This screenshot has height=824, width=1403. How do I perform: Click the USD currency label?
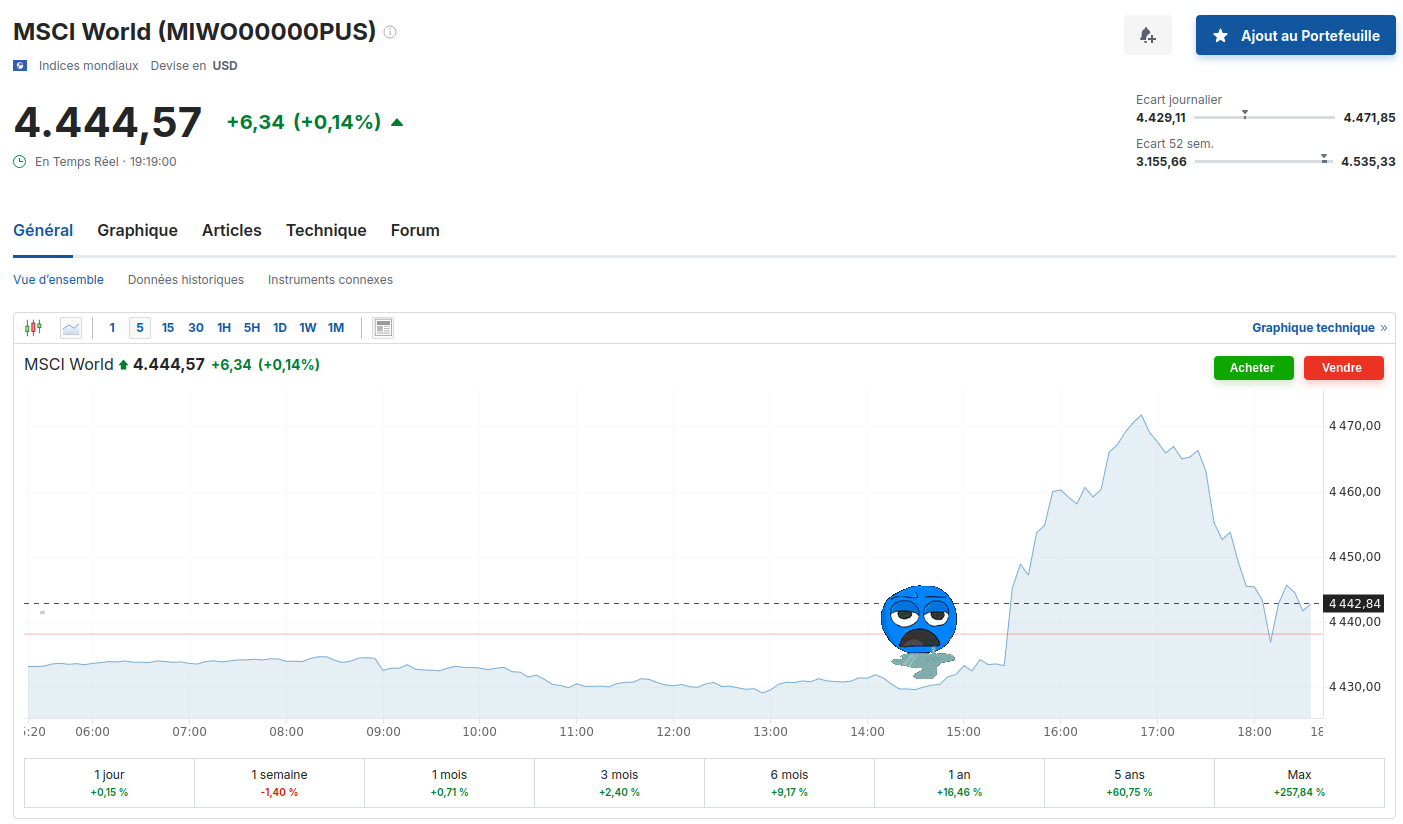pyautogui.click(x=225, y=66)
